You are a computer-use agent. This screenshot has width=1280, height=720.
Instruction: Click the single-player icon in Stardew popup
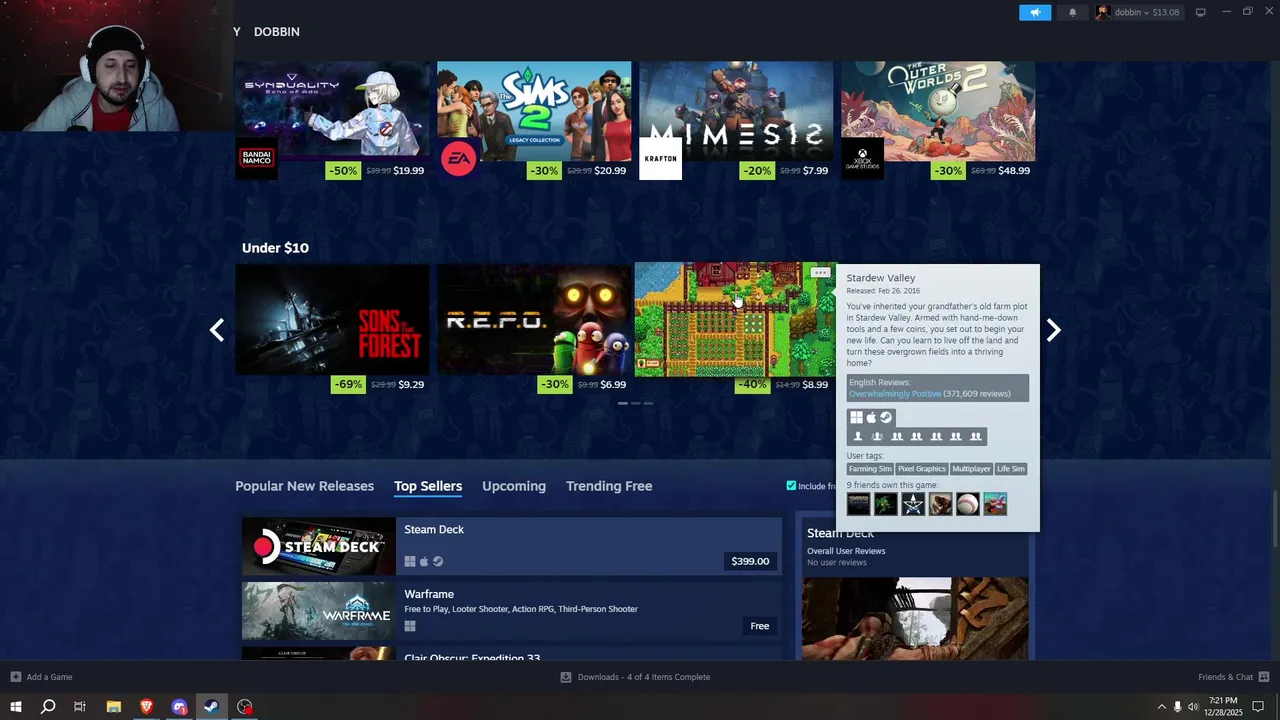[857, 436]
